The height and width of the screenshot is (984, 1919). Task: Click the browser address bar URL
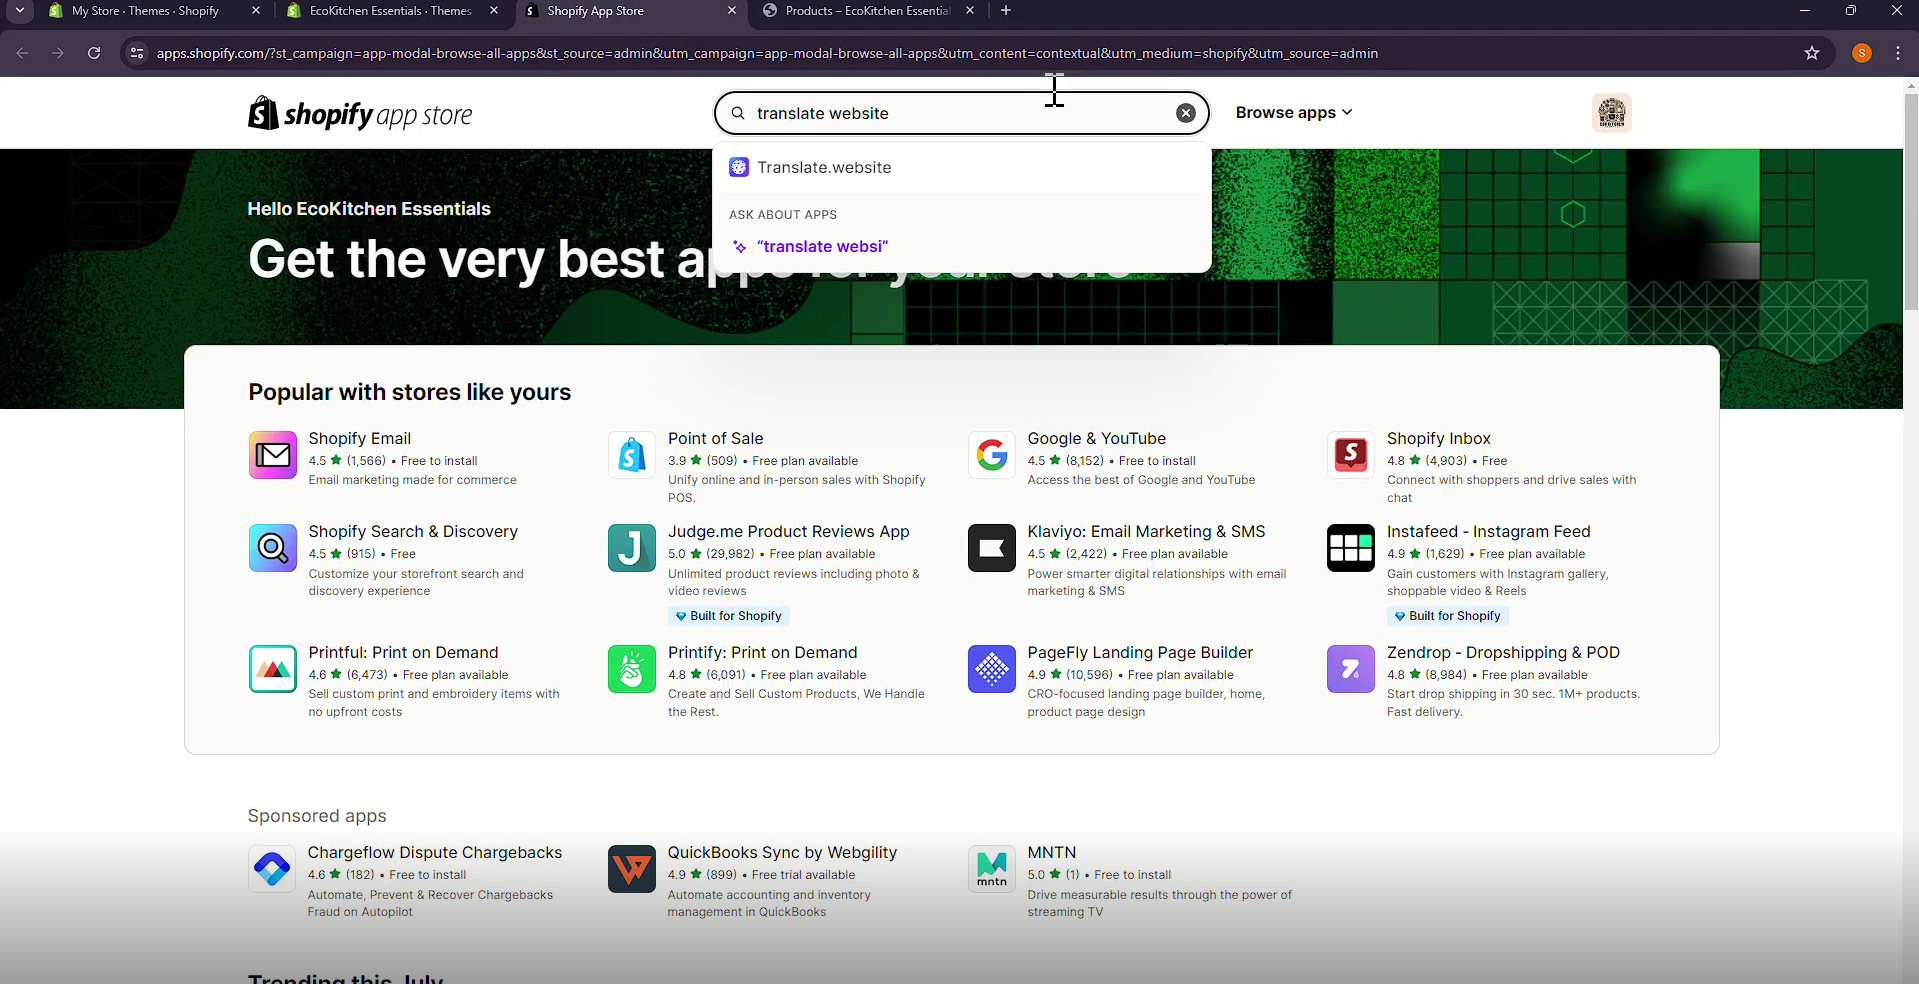pos(767,54)
